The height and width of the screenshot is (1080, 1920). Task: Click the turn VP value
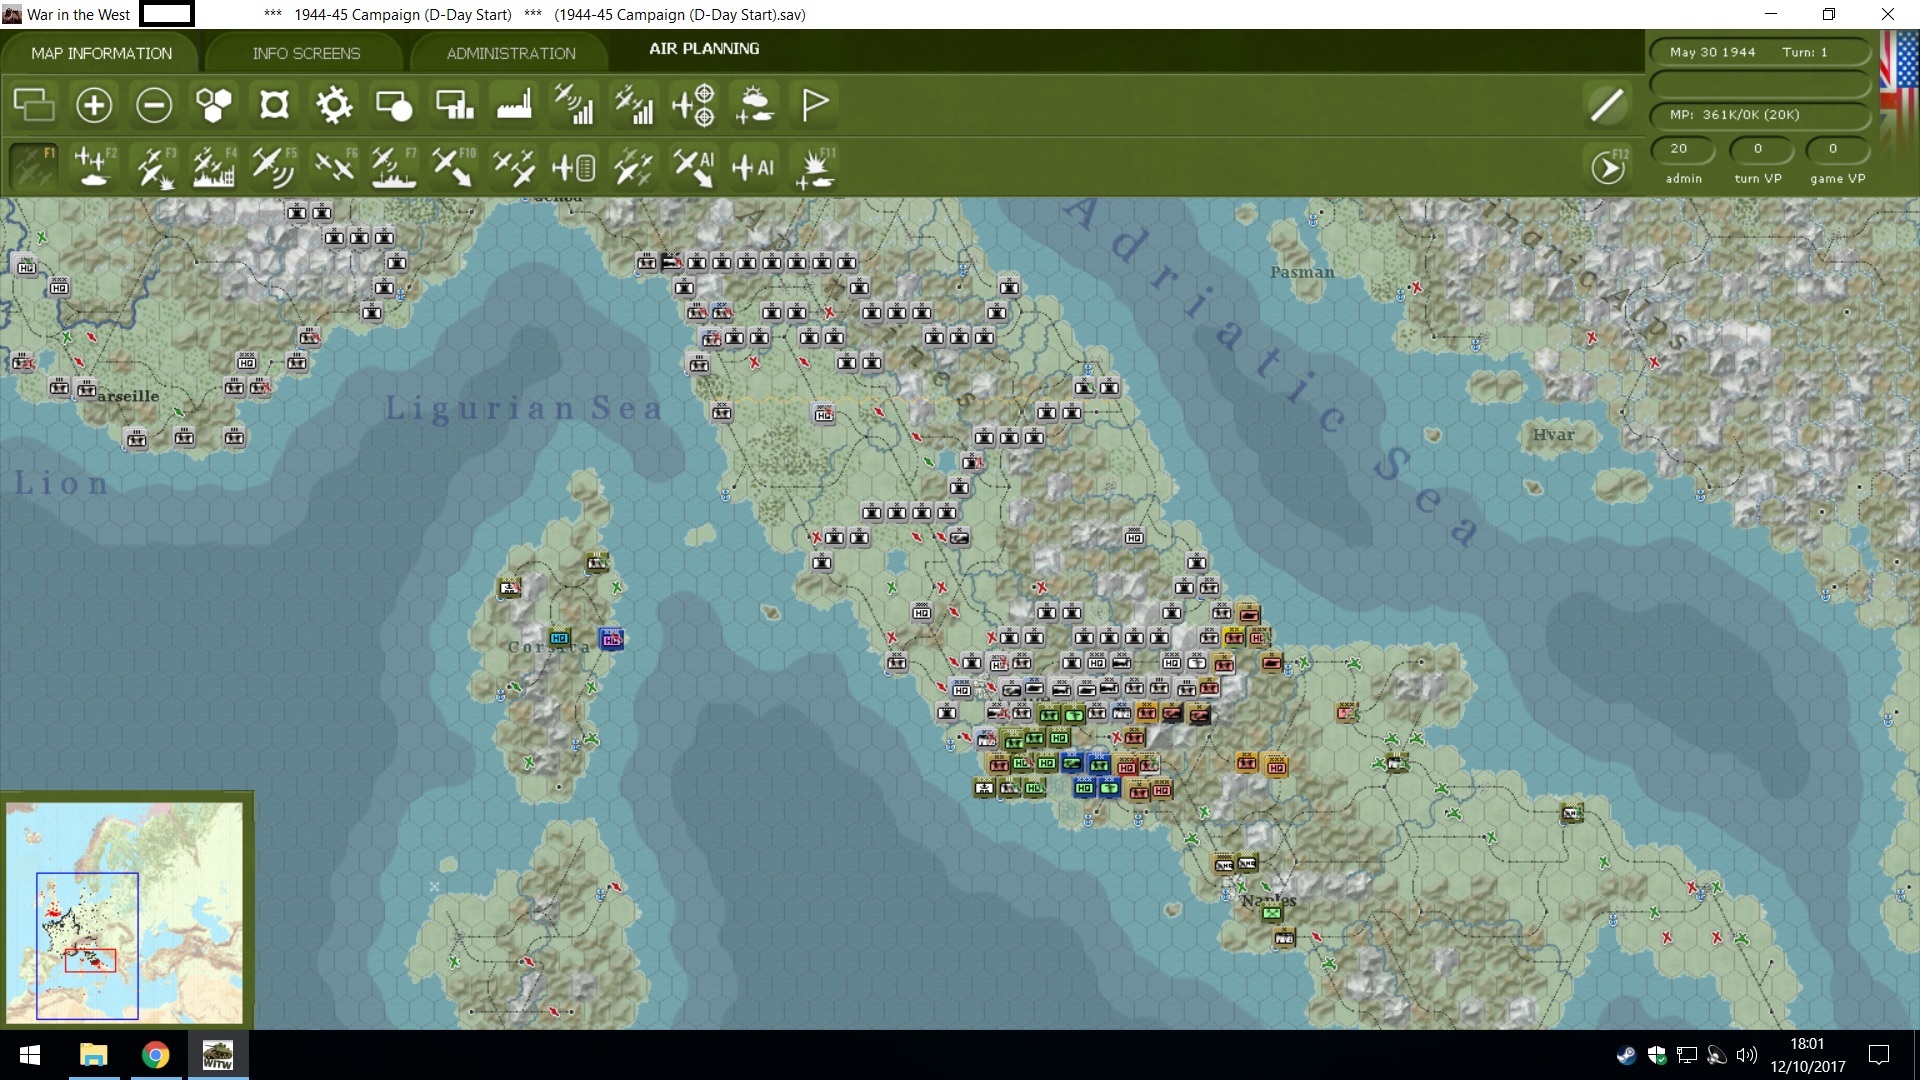click(1758, 149)
